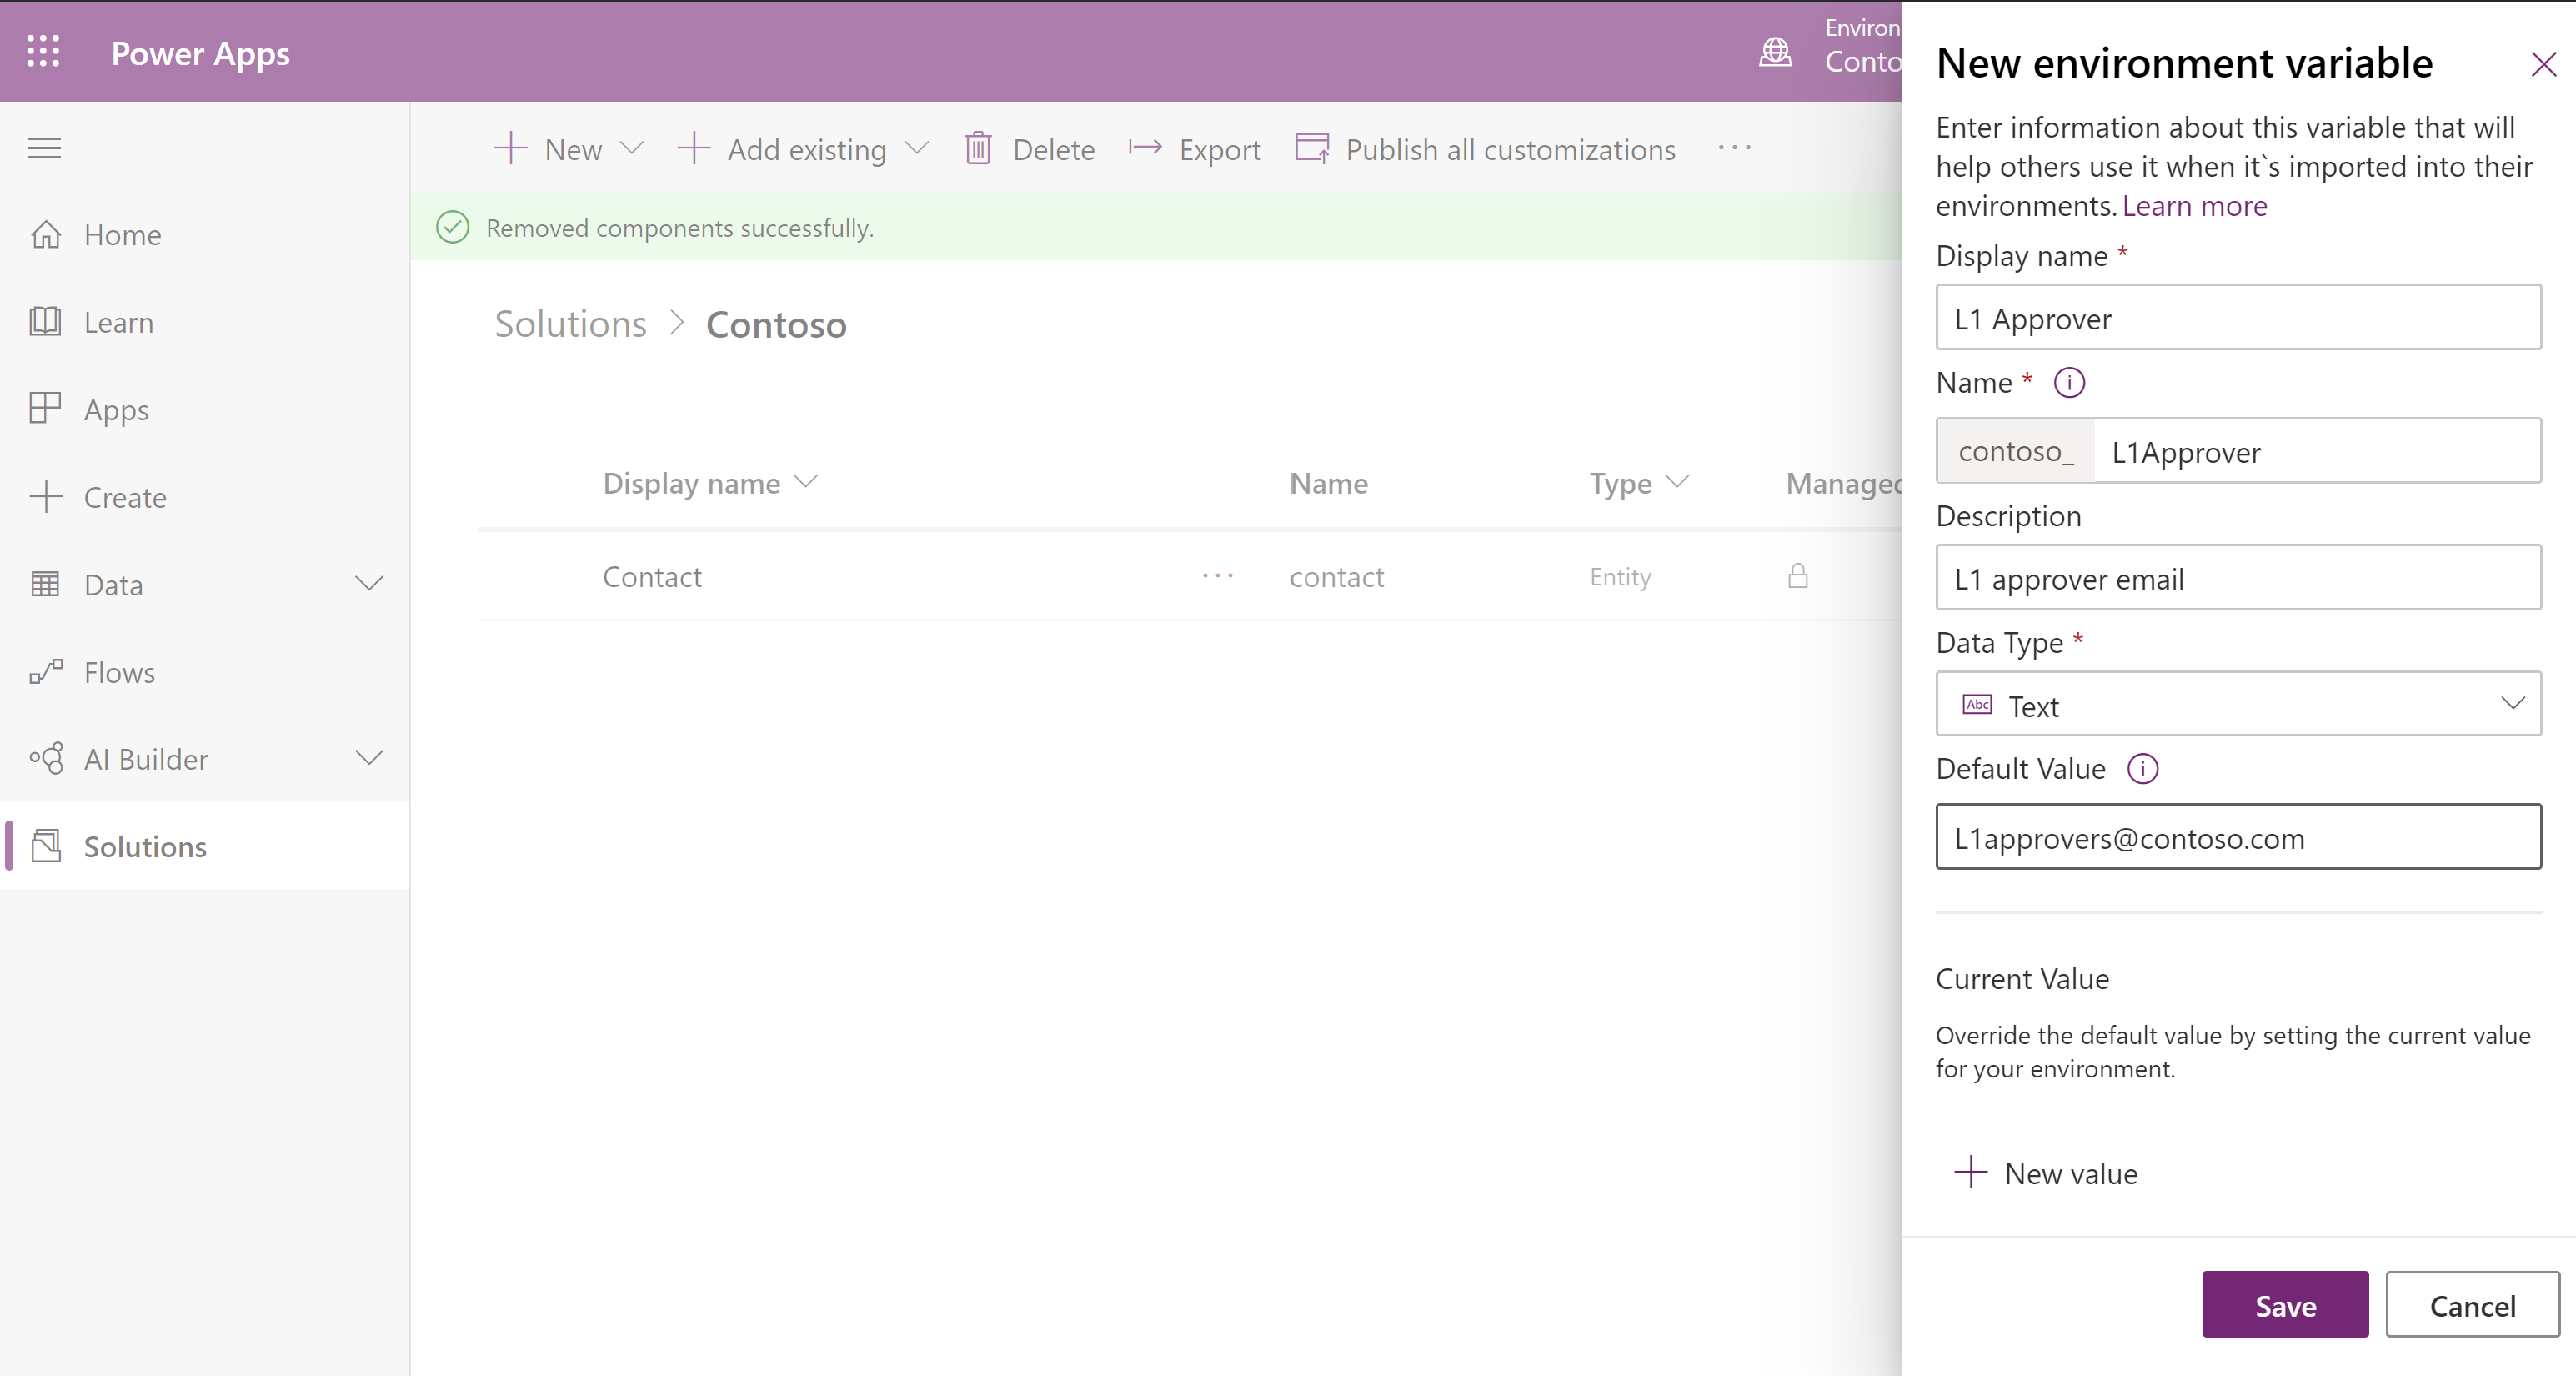Click the more options ellipsis for Contact
Screen dimensions: 2576x1376
(1218, 575)
